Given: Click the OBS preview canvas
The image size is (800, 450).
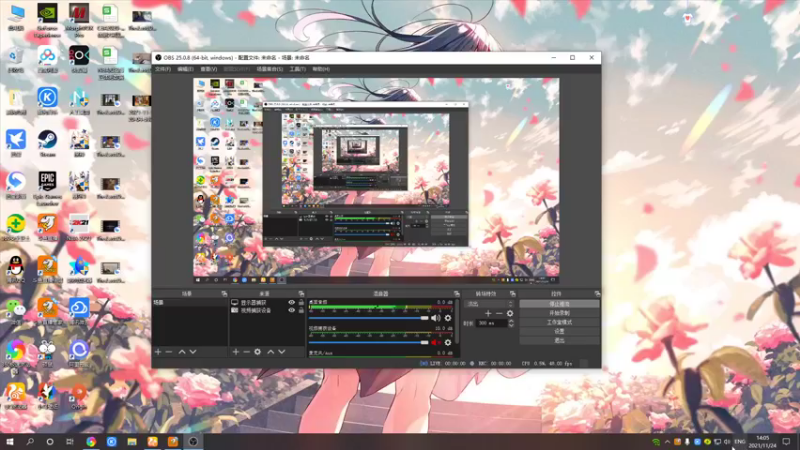Looking at the screenshot, I should click(x=376, y=181).
